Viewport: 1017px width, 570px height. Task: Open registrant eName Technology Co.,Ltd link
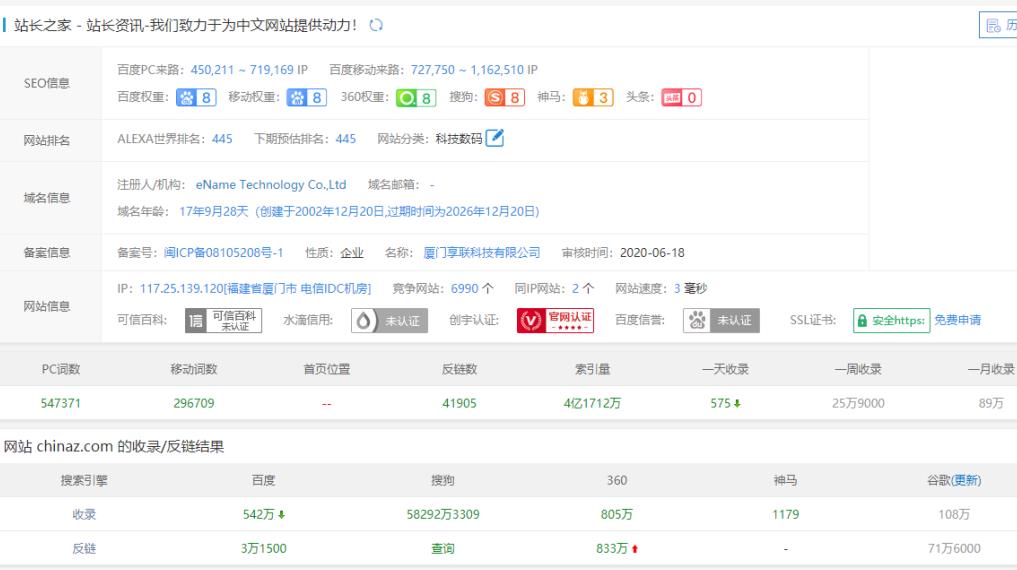[x=271, y=185]
